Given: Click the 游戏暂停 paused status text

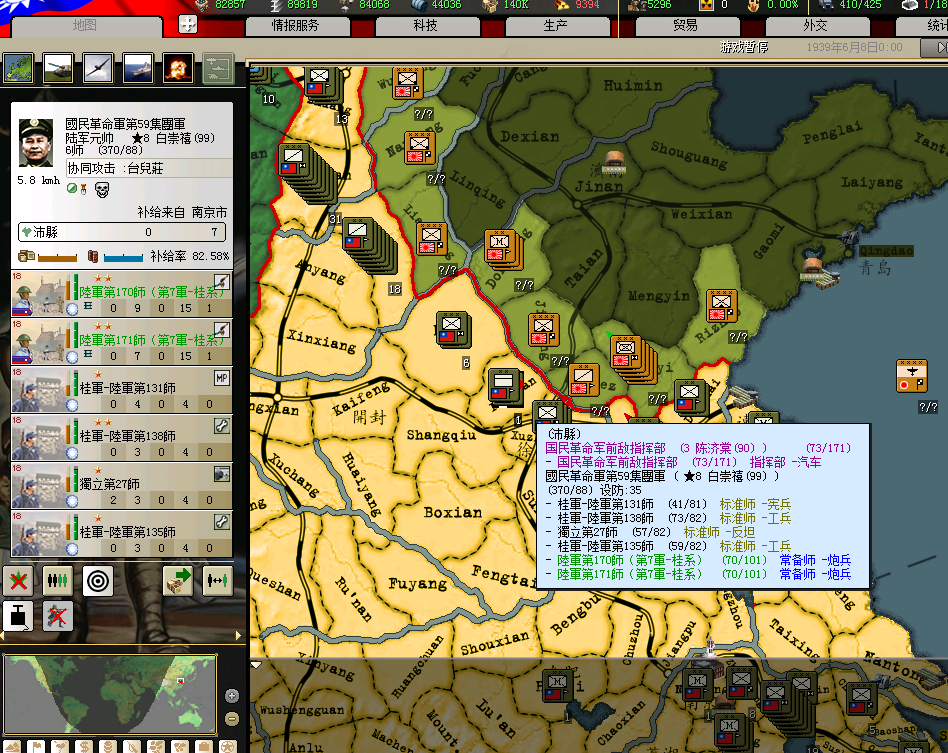Looking at the screenshot, I should pyautogui.click(x=744, y=47).
